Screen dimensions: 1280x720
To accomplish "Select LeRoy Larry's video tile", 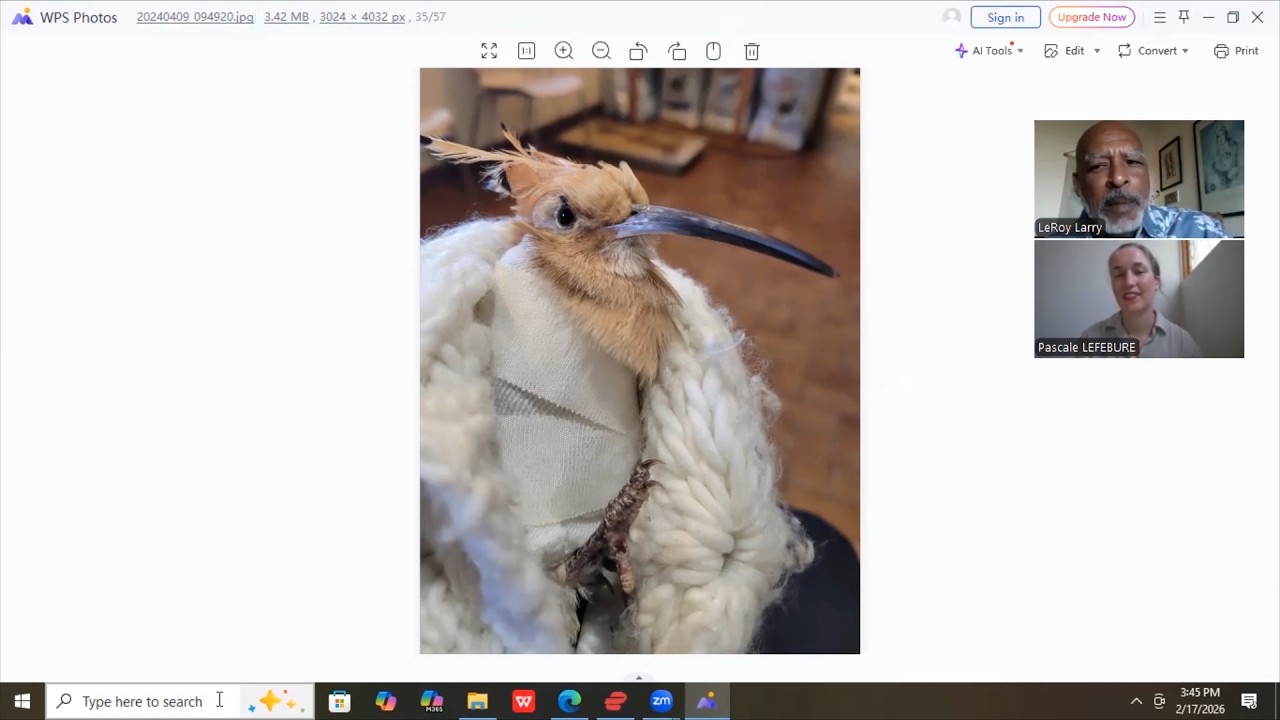I will 1139,179.
